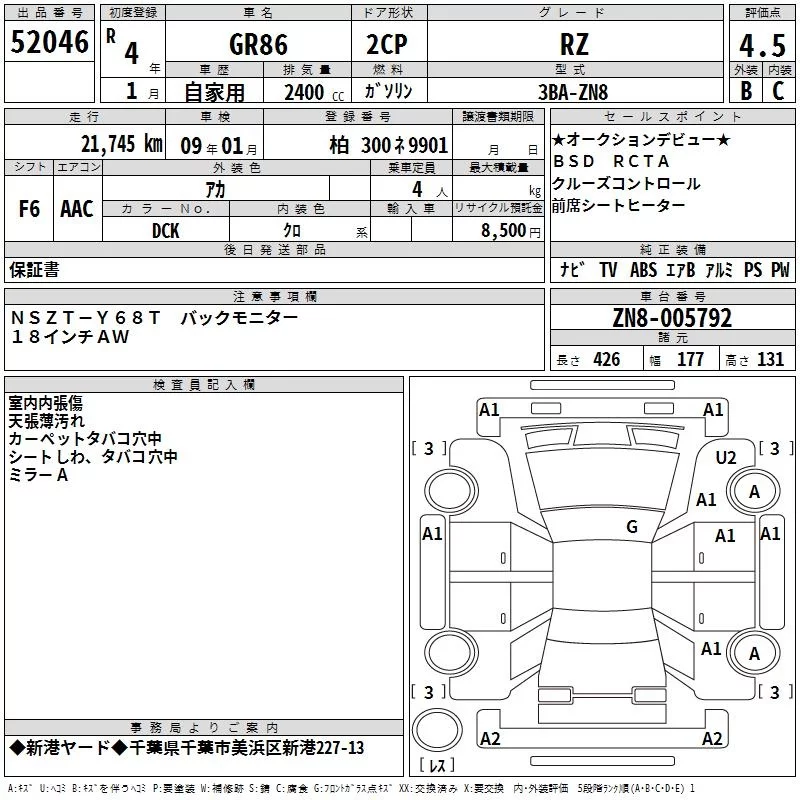
Task: Select the inspector note ミラーA
Action: (38, 475)
